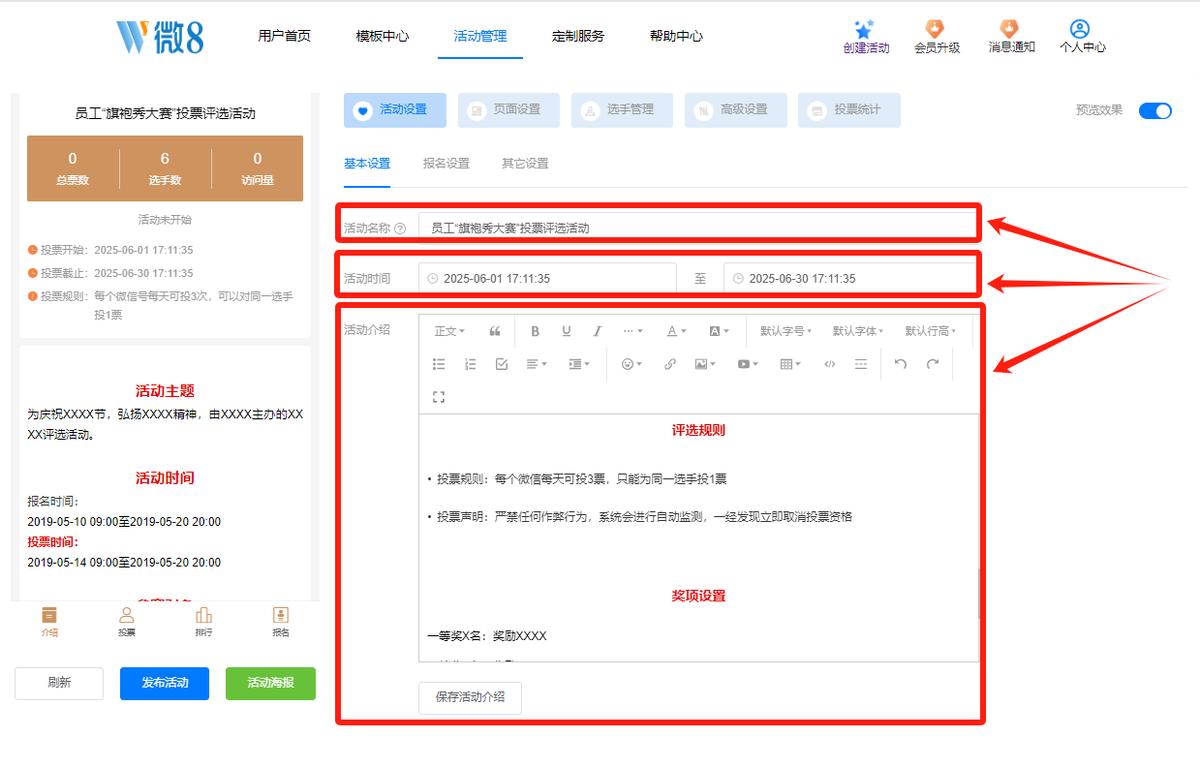Open 排行 in the phone preview
The image size is (1200, 765).
click(x=203, y=621)
